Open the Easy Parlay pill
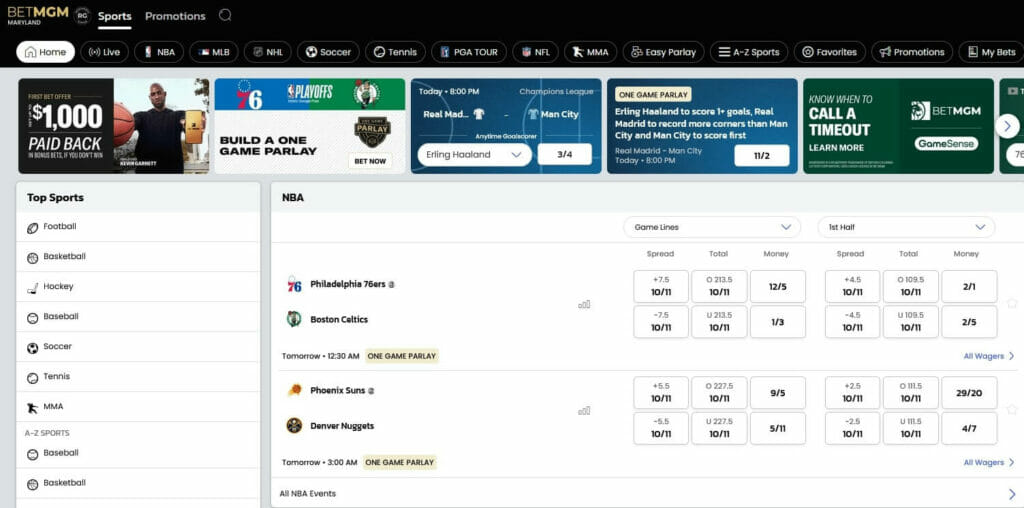This screenshot has width=1024, height=508. click(x=664, y=52)
